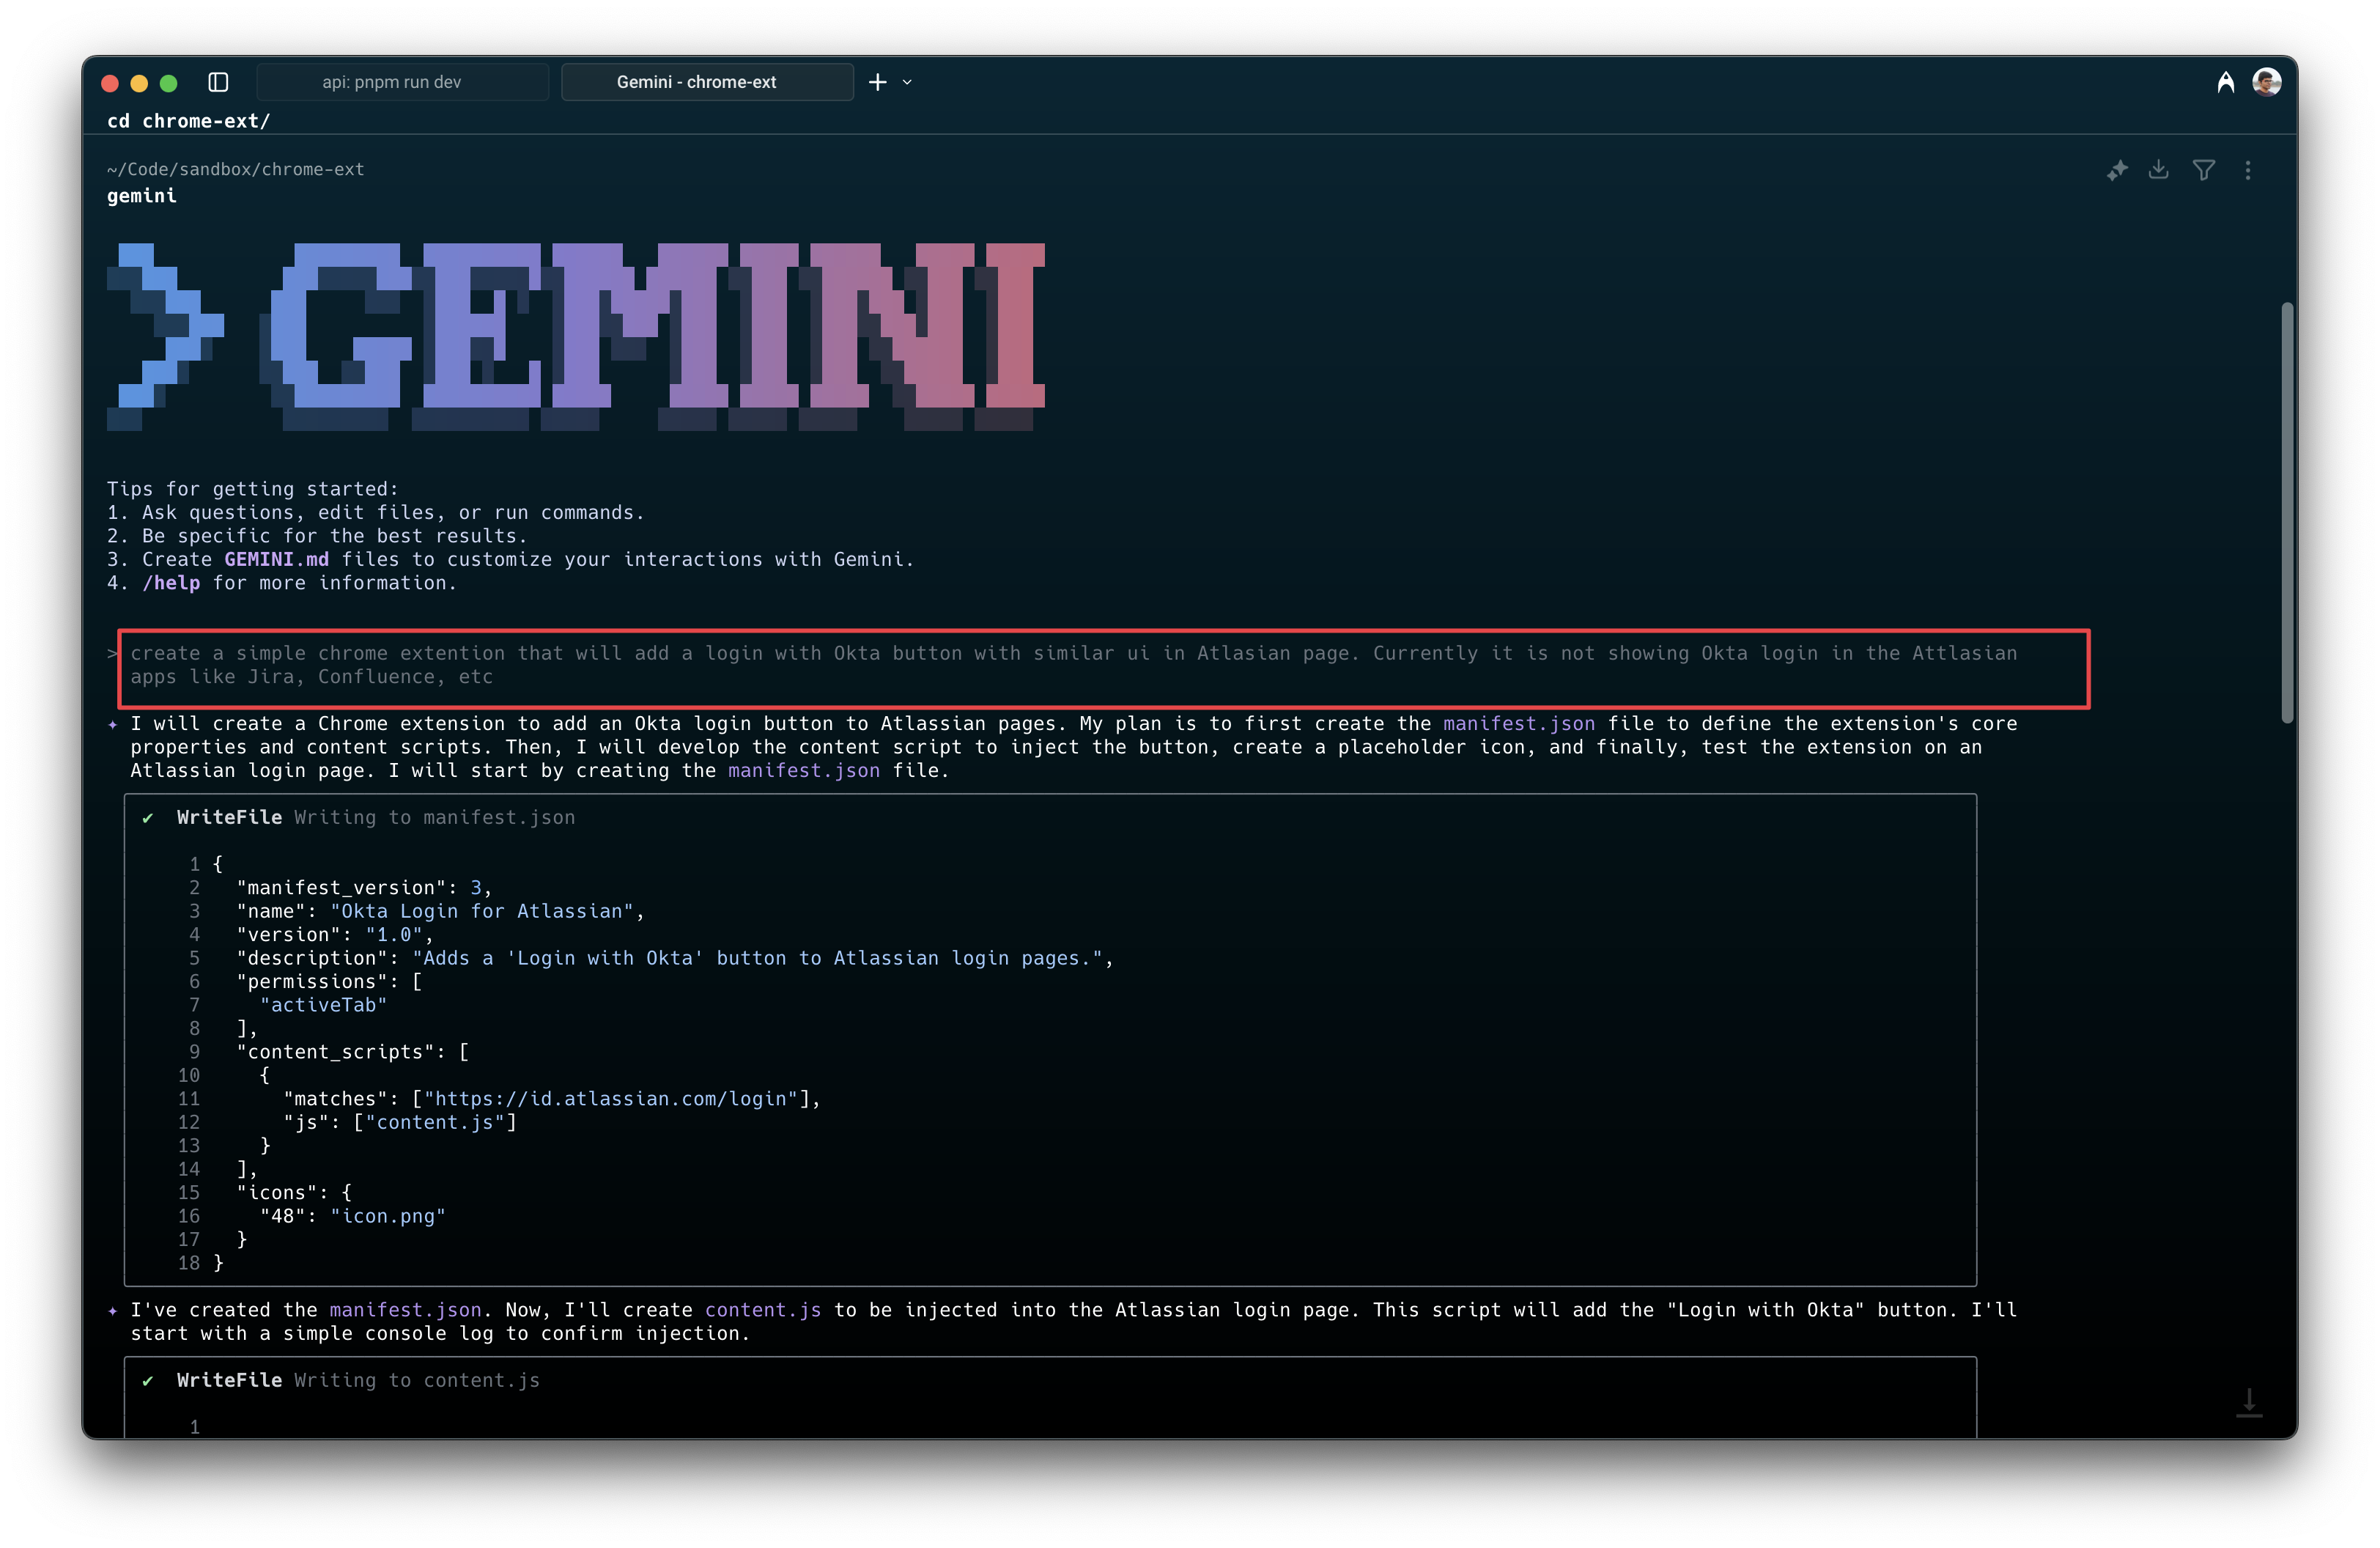This screenshot has width=2380, height=1548.
Task: Click the vertical scrollbar thumb
Action: (x=2286, y=512)
